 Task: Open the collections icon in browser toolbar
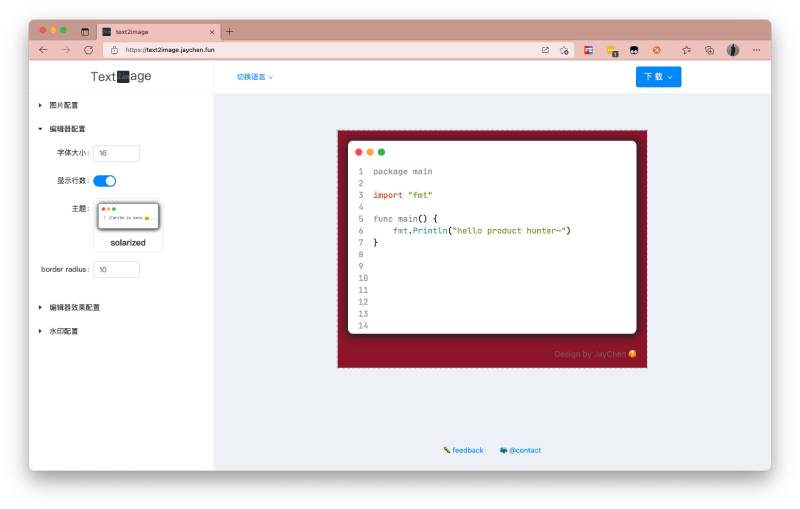[709, 50]
